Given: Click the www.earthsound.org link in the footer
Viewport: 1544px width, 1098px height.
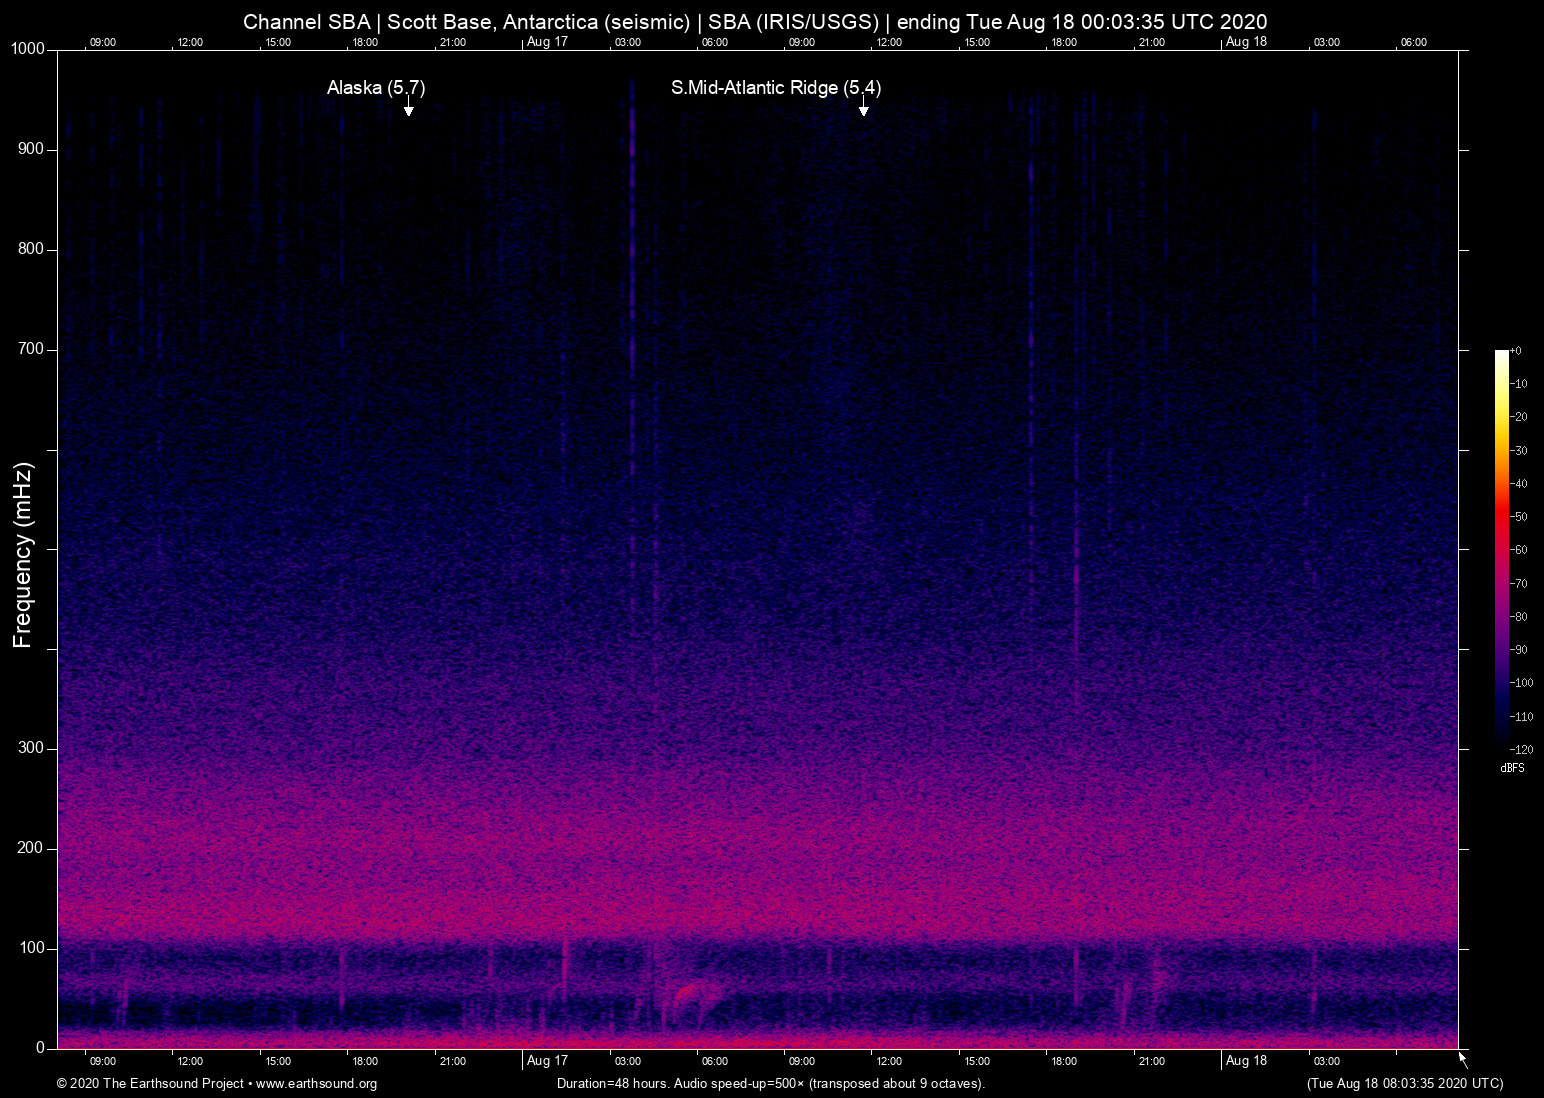Looking at the screenshot, I should point(316,1084).
